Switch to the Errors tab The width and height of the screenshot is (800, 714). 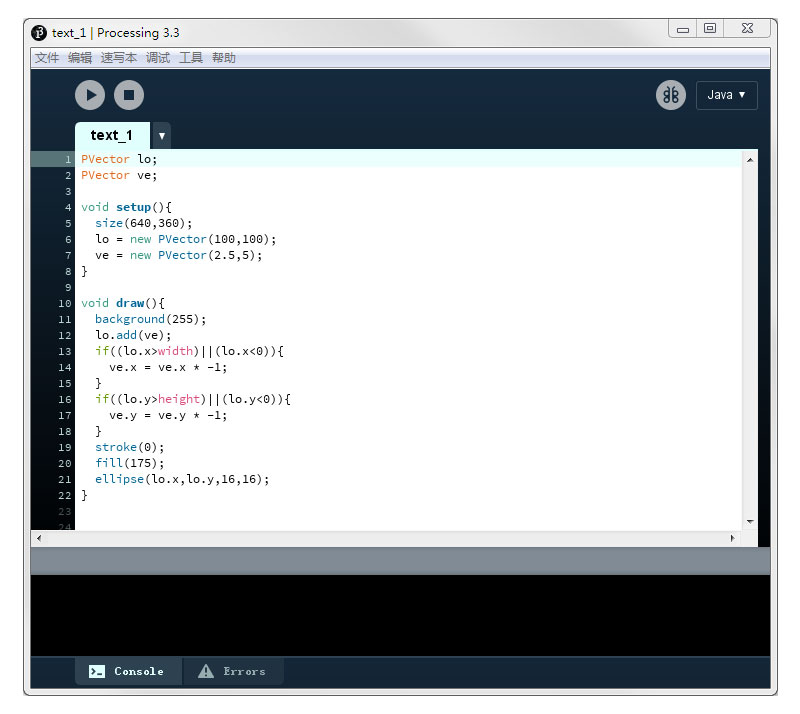(233, 671)
